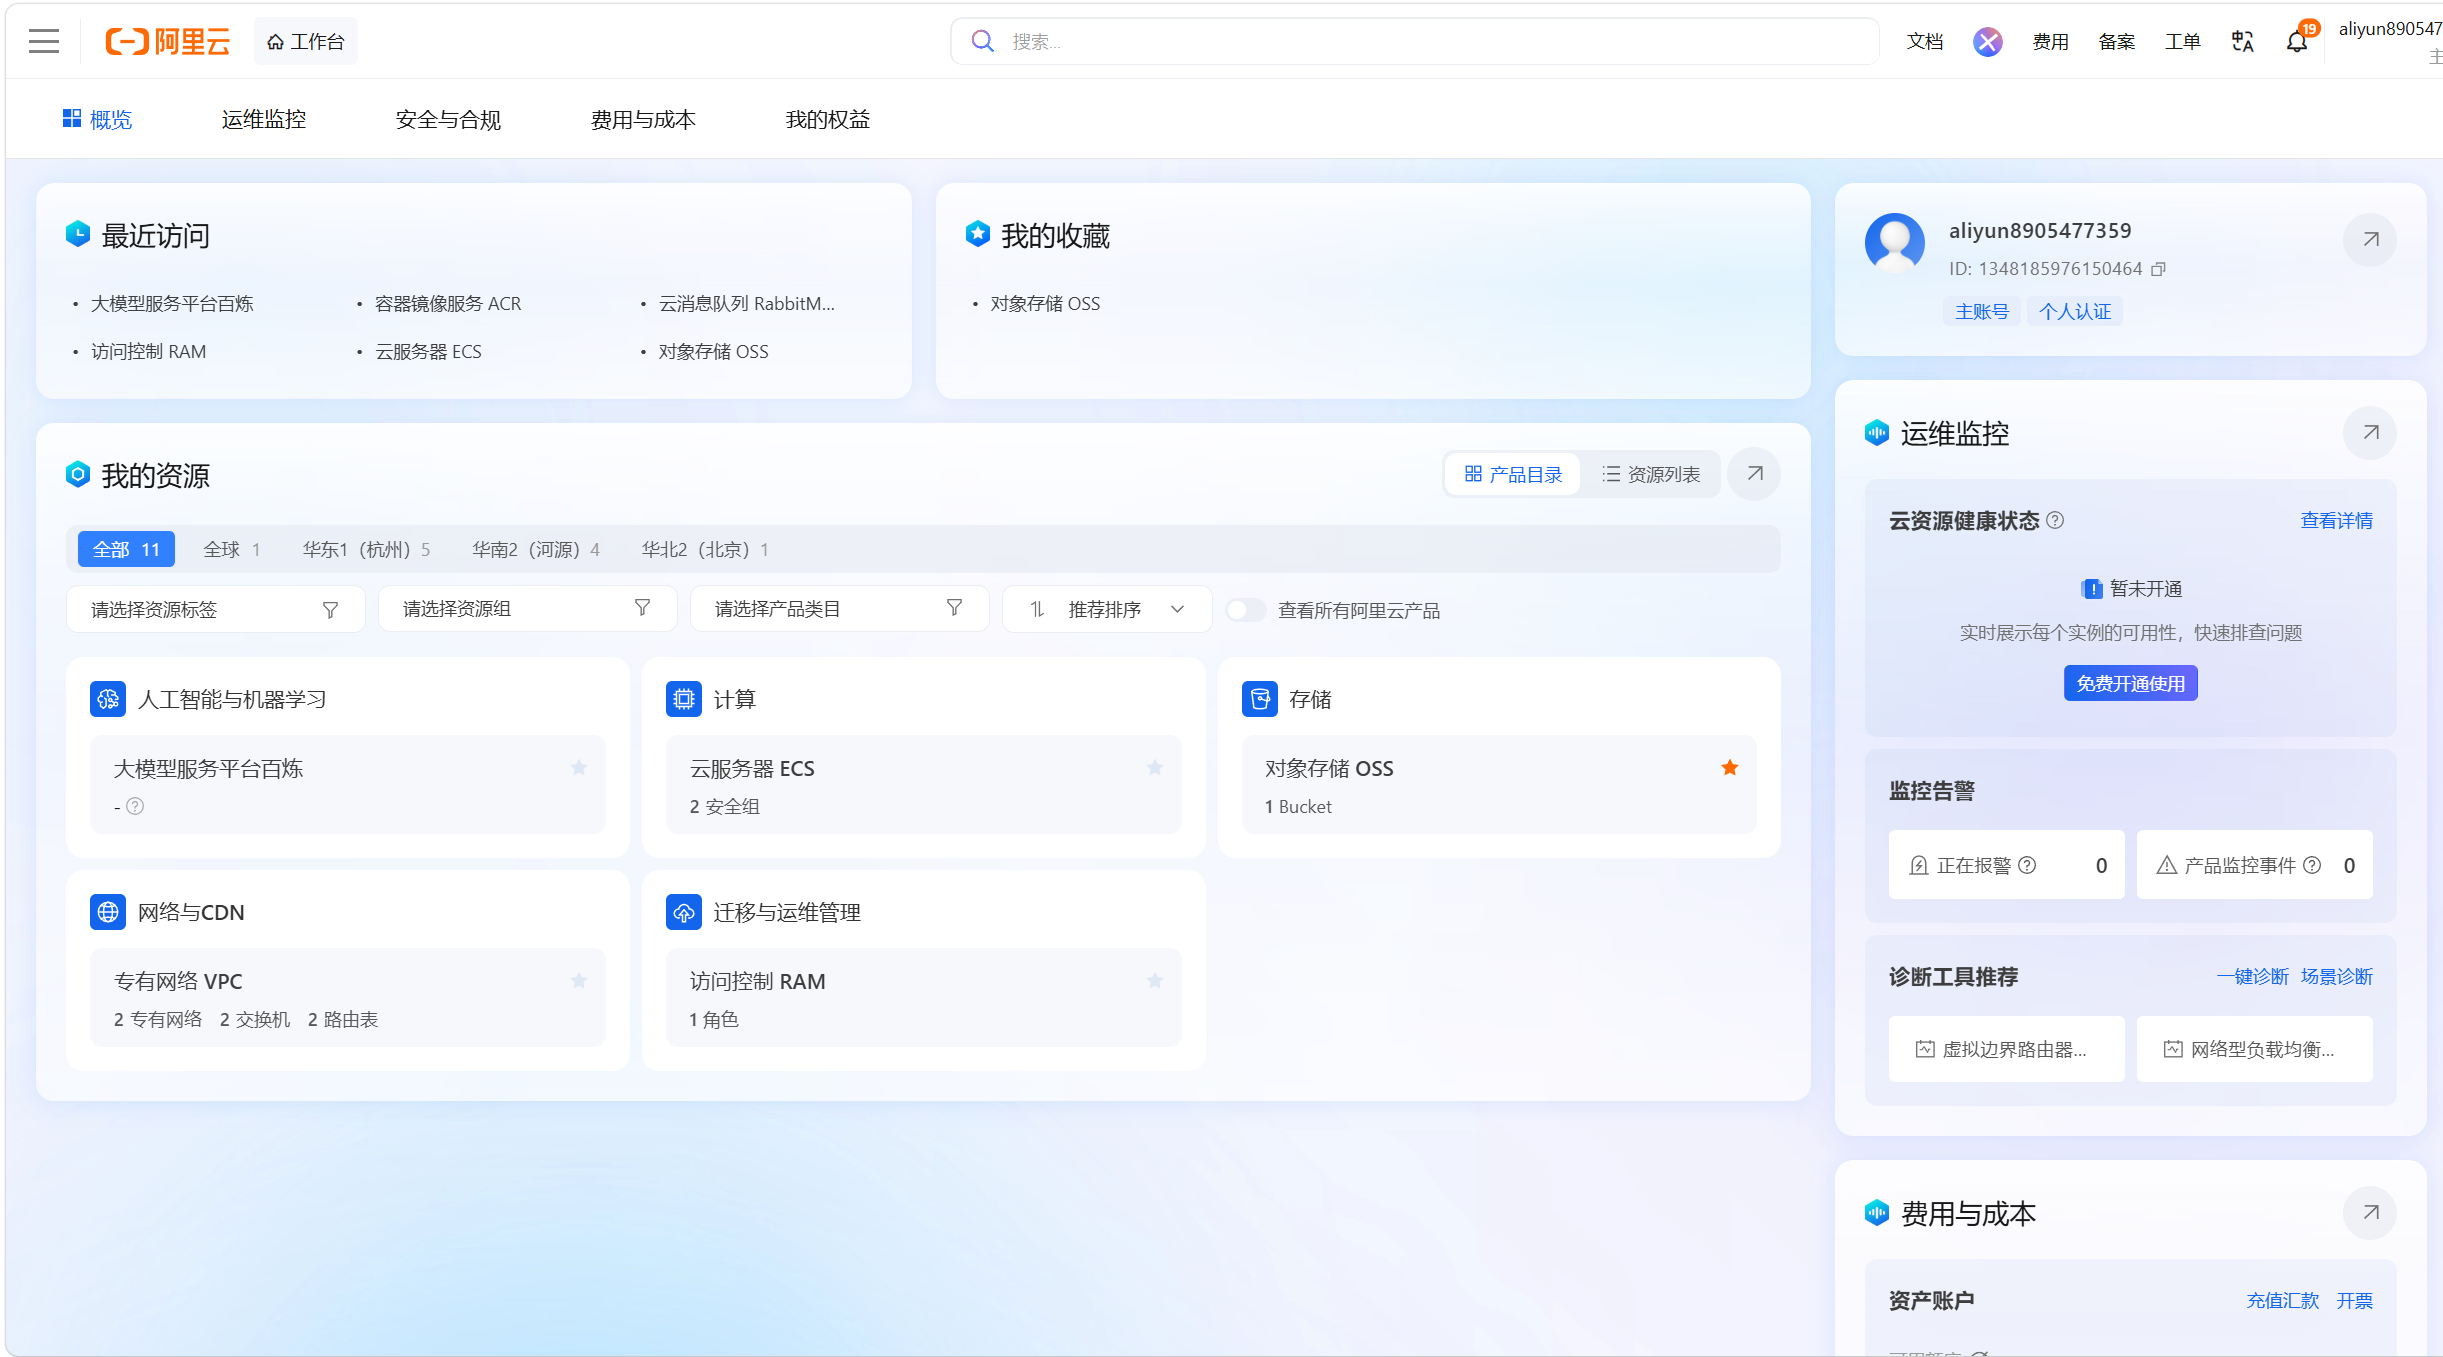
Task: Click the 个人认证 tag
Action: (2075, 311)
